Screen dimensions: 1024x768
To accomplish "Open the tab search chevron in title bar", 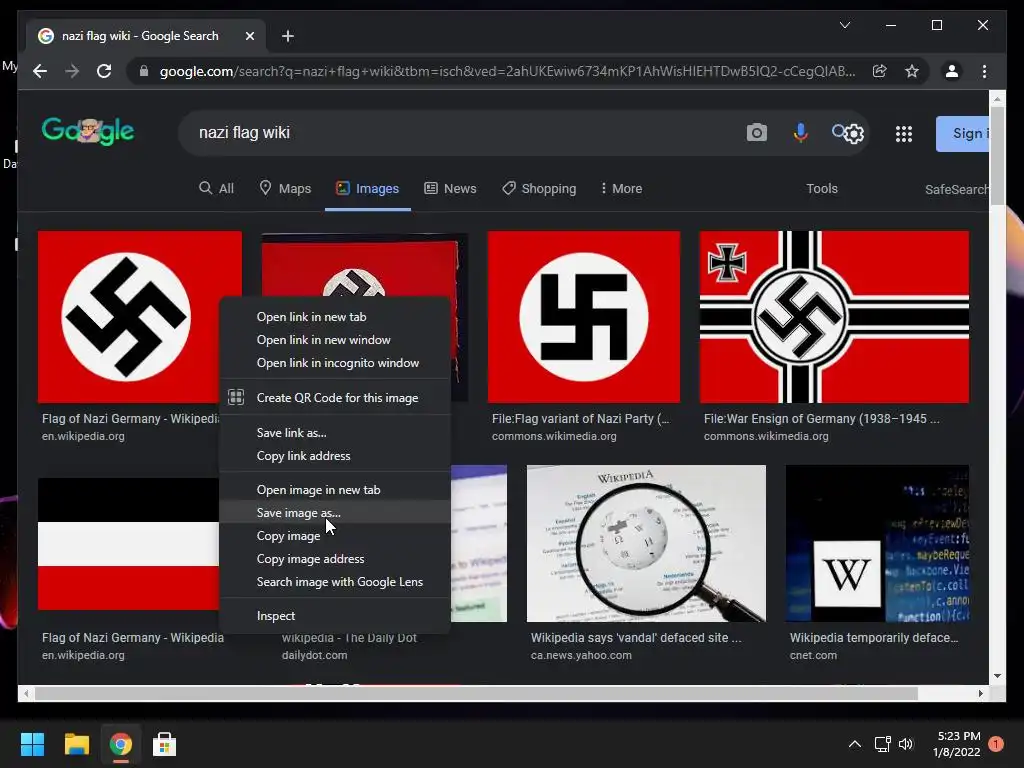I will 844,25.
